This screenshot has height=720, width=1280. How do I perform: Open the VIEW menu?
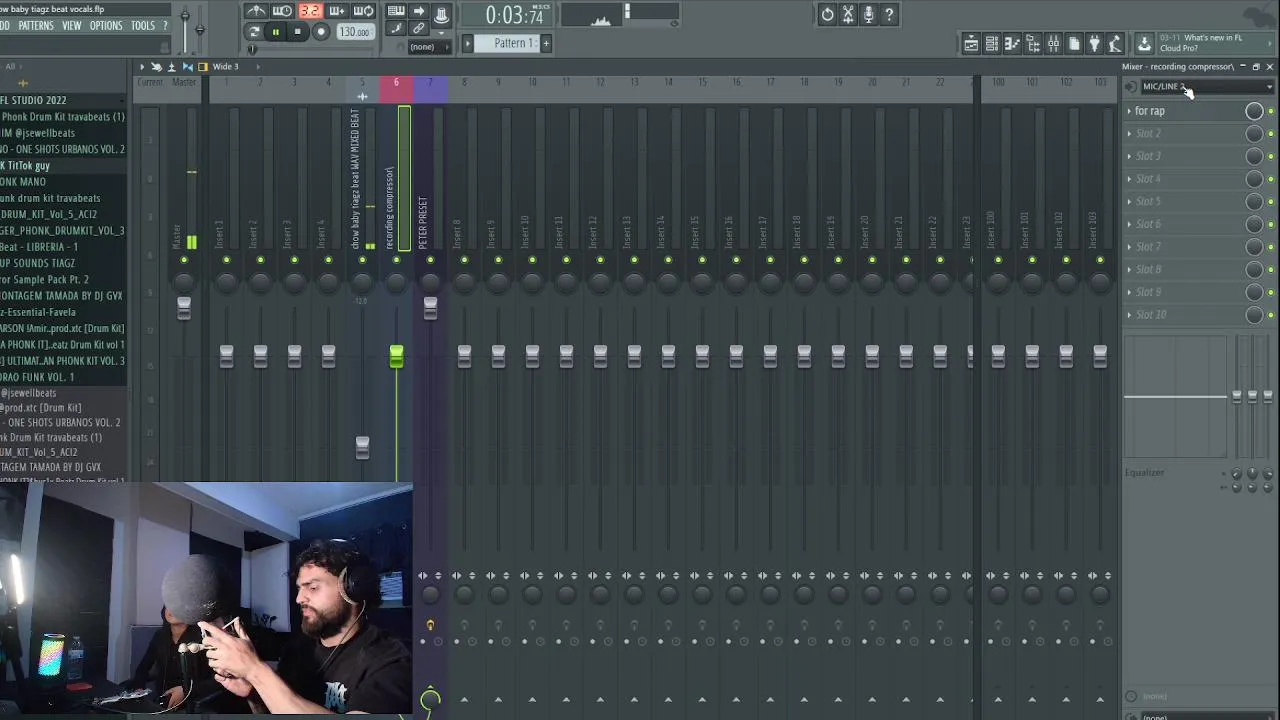(72, 26)
